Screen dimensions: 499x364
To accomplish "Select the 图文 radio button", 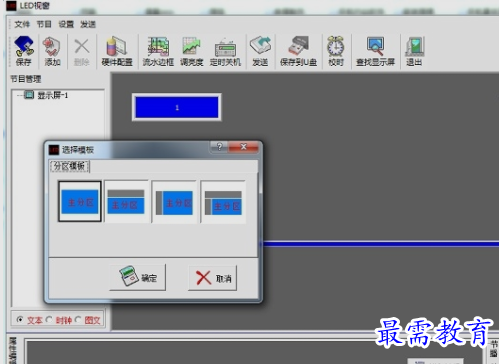I will tap(78, 320).
